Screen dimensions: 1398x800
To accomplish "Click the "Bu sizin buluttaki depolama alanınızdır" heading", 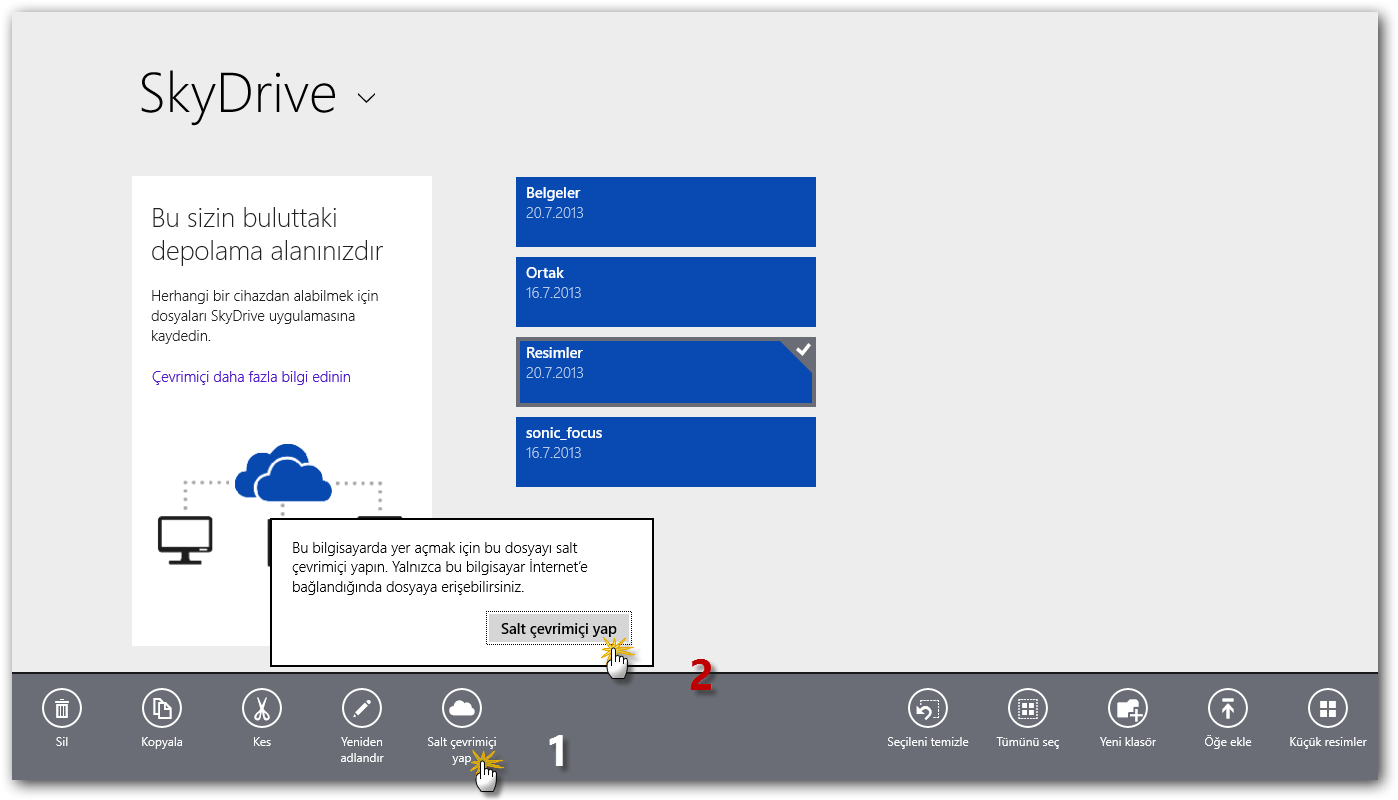I will pos(267,234).
